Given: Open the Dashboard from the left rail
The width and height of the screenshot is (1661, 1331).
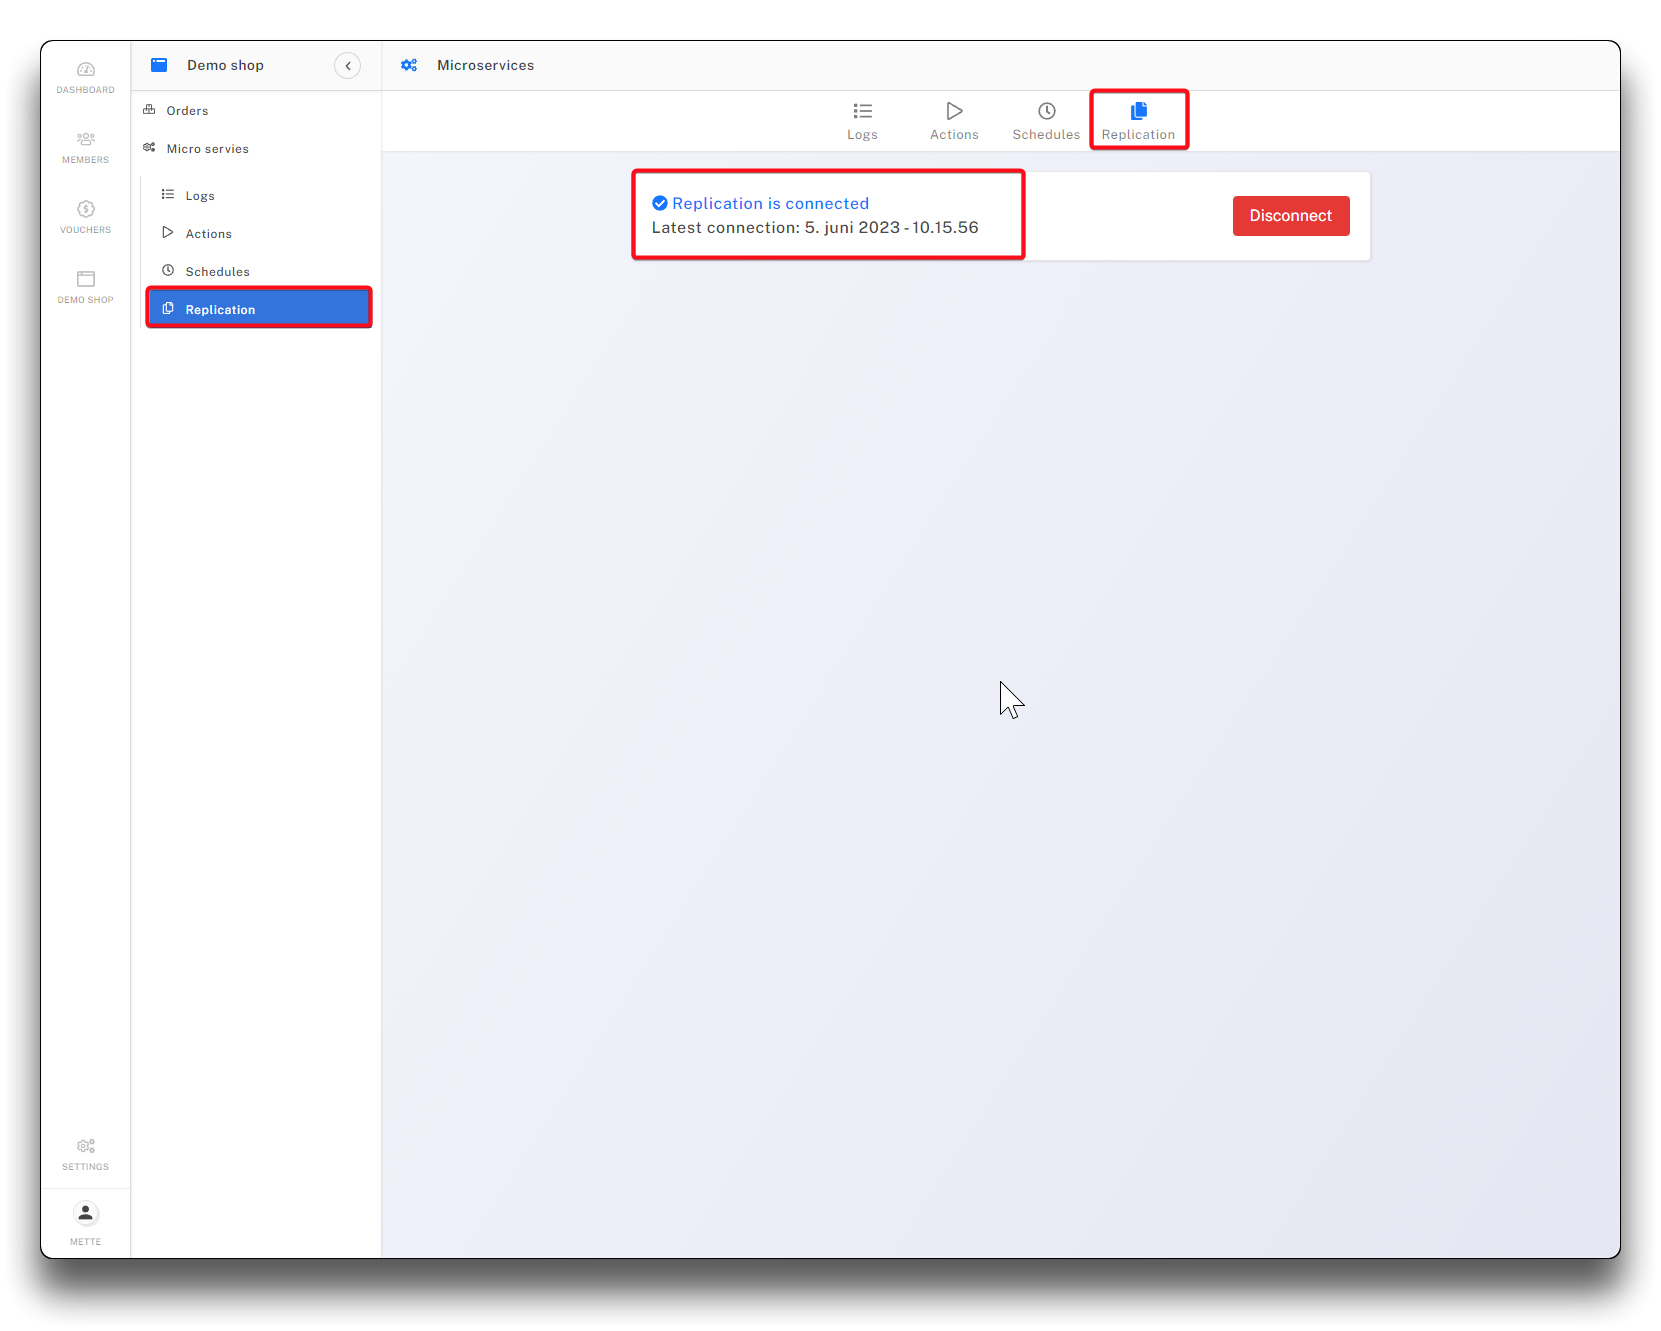Looking at the screenshot, I should (x=85, y=77).
